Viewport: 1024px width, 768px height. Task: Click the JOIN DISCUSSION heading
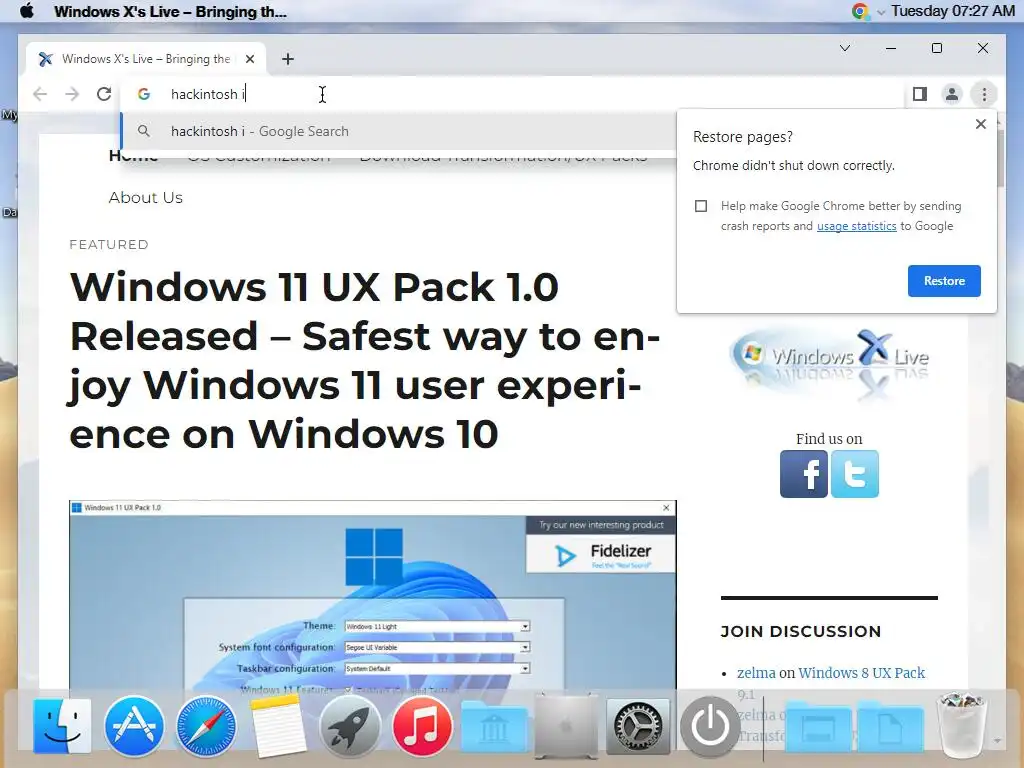coord(801,632)
